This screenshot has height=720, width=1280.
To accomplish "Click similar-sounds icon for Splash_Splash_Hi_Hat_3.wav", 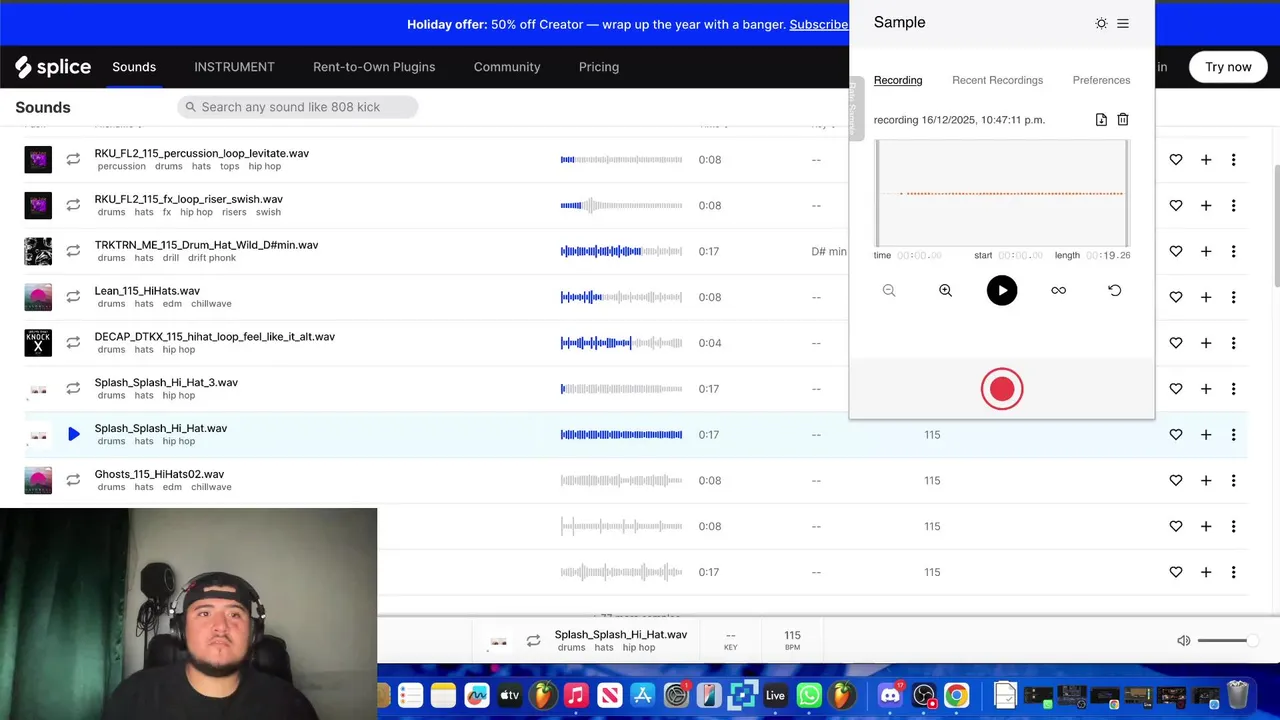I will coord(73,388).
